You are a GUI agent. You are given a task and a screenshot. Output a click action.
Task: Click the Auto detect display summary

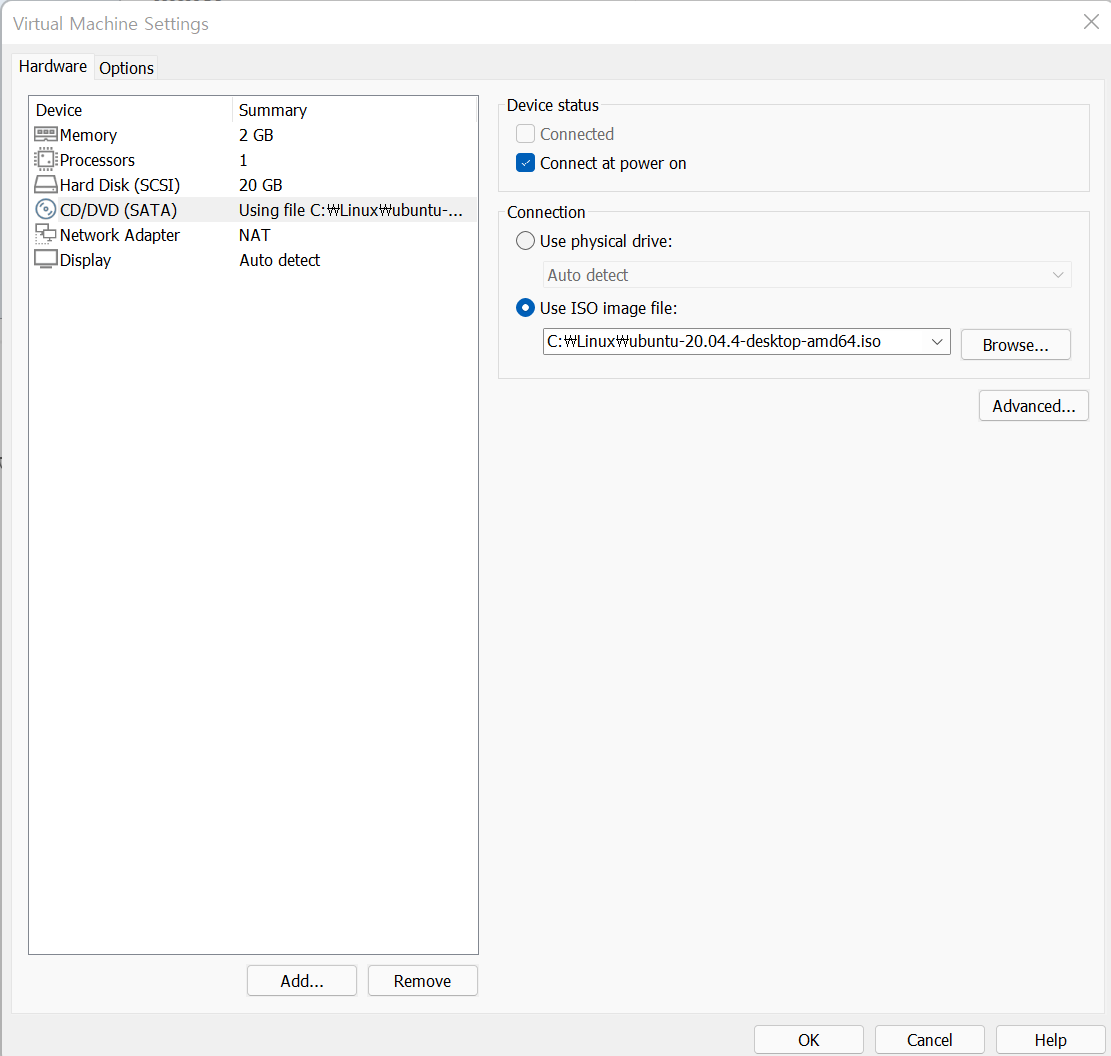(279, 260)
